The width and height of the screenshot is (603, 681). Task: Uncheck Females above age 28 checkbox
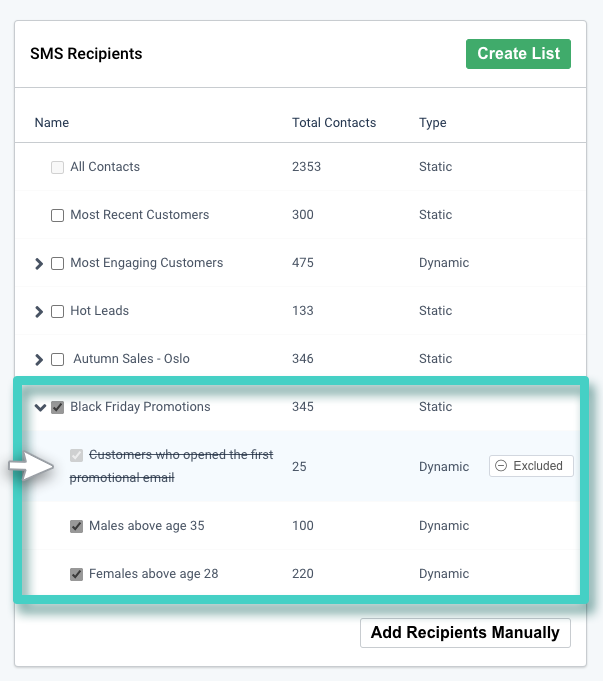pyautogui.click(x=77, y=574)
